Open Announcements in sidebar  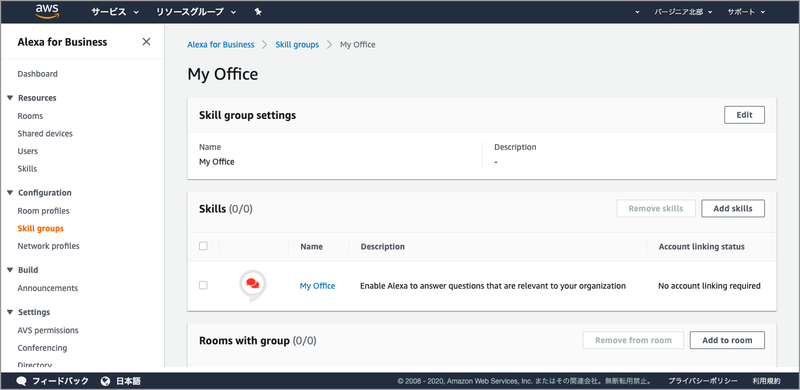pos(47,288)
